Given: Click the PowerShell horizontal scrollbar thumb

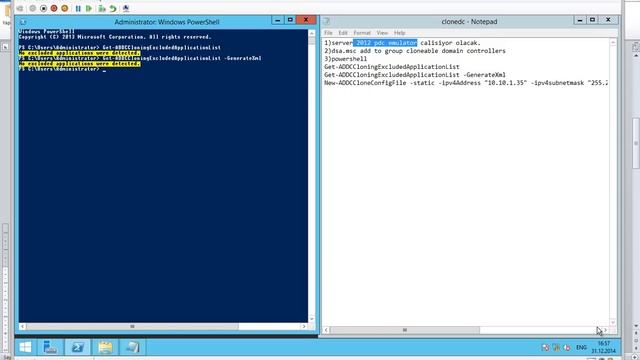Looking at the screenshot, I should coord(132,327).
